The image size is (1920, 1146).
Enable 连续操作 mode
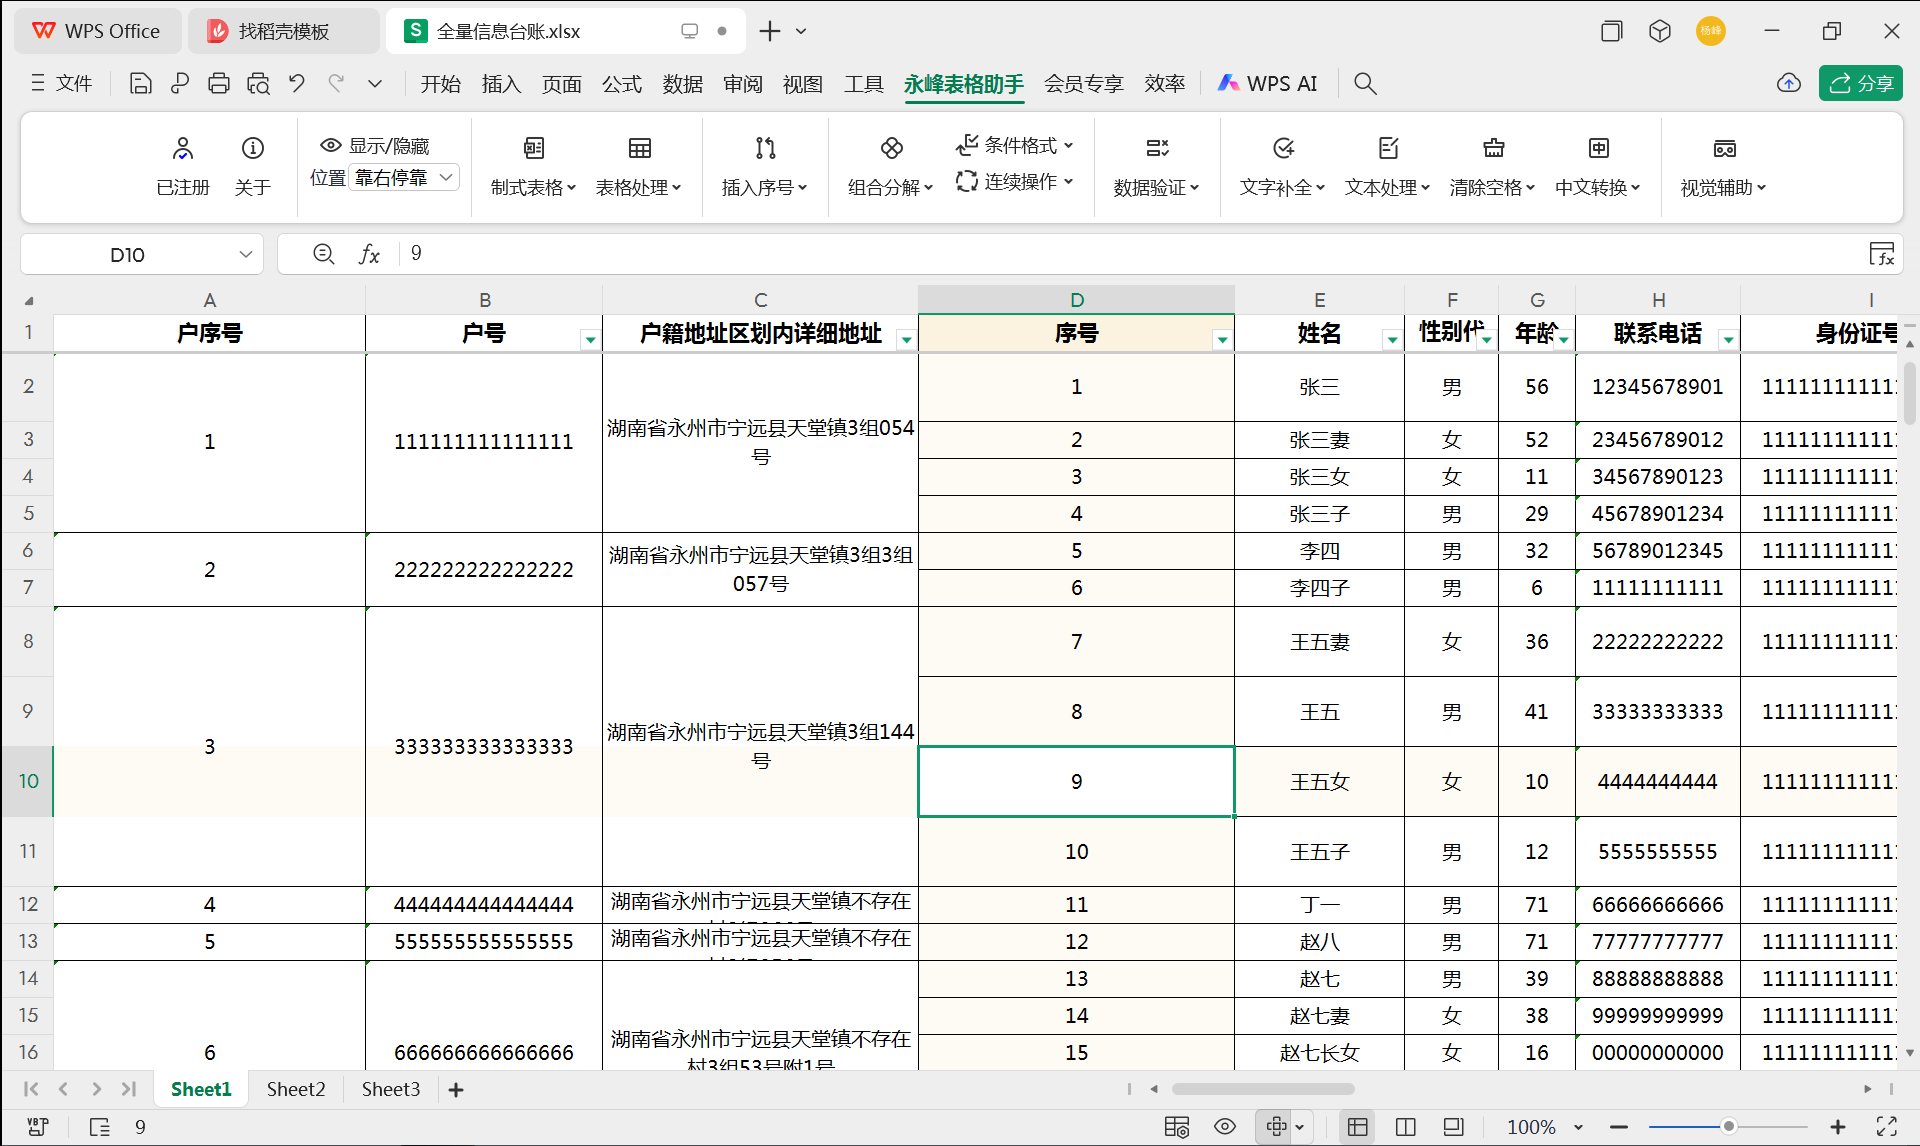(1015, 182)
